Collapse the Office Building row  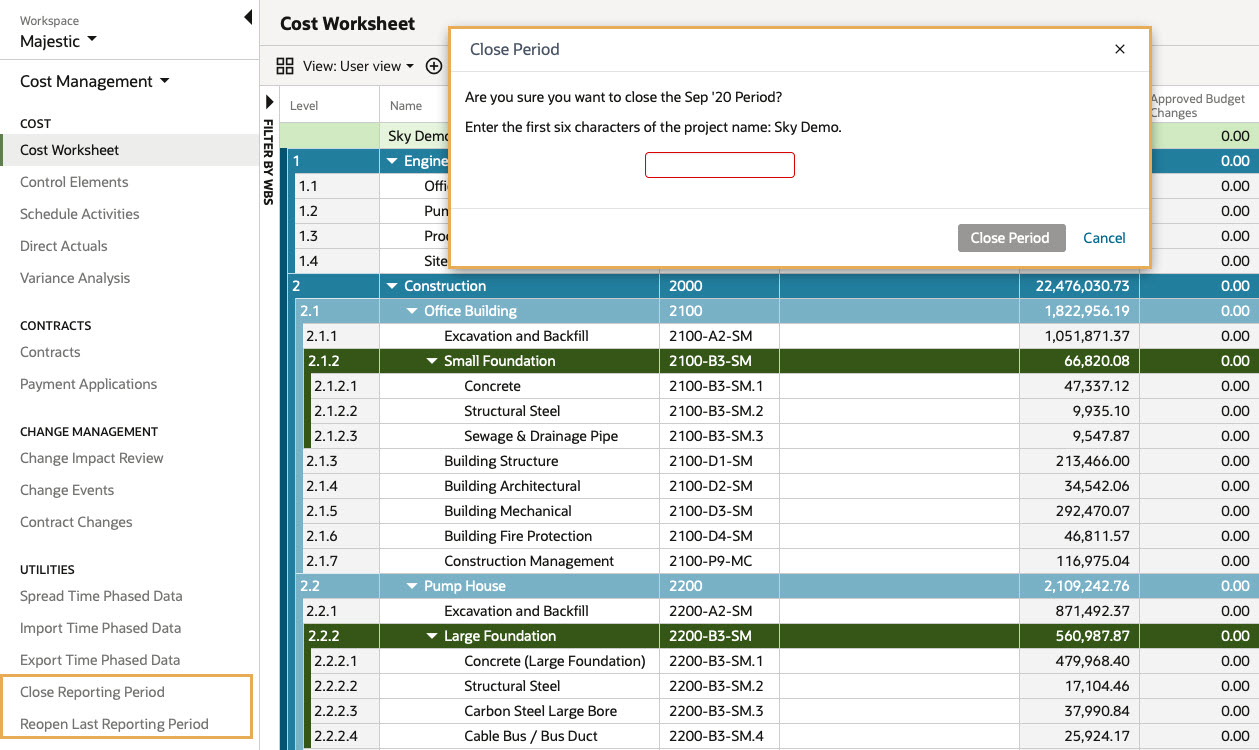412,311
